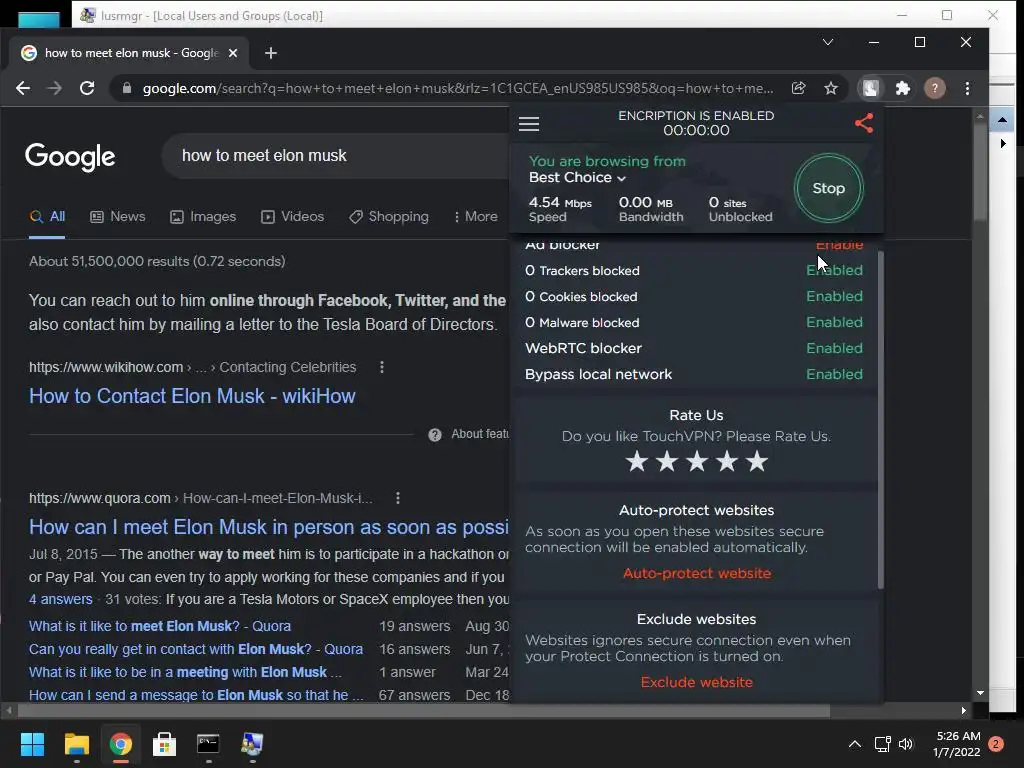Open the lusrmgr taskbar icon
The width and height of the screenshot is (1024, 768).
tap(252, 744)
